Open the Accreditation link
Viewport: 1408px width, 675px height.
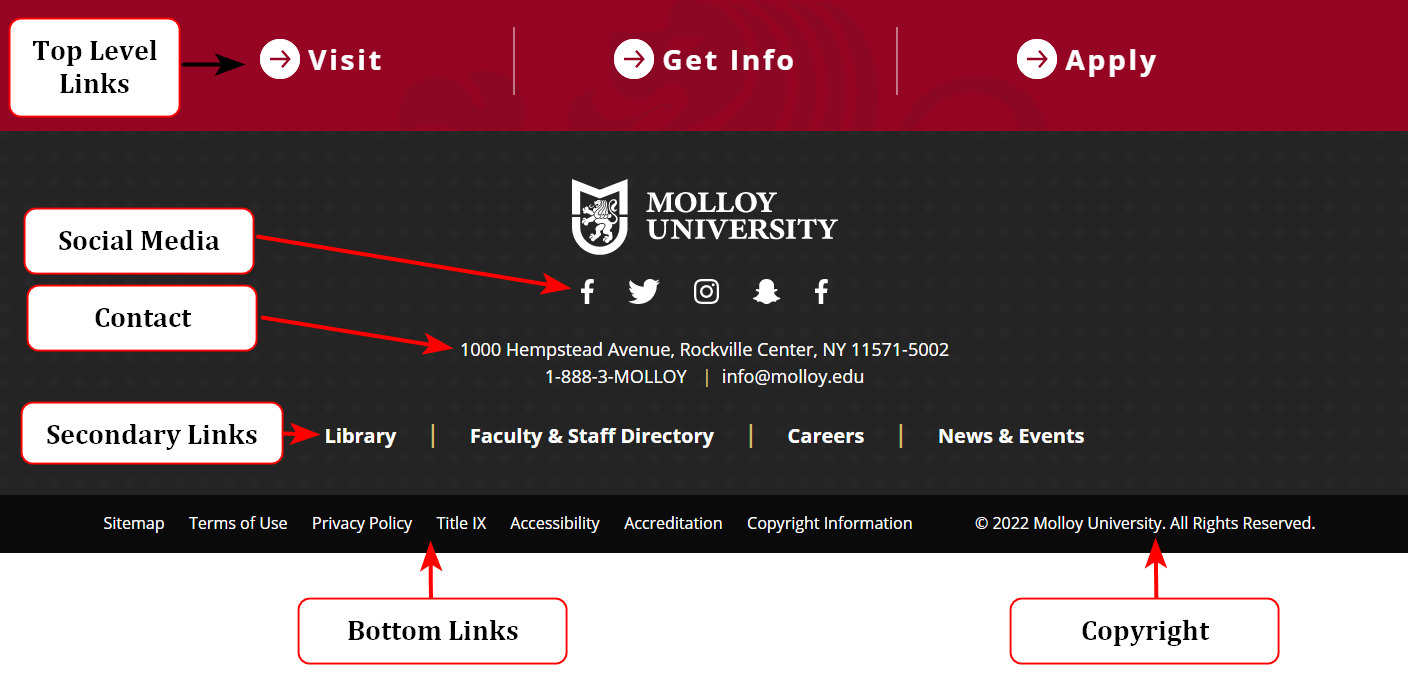click(x=673, y=523)
